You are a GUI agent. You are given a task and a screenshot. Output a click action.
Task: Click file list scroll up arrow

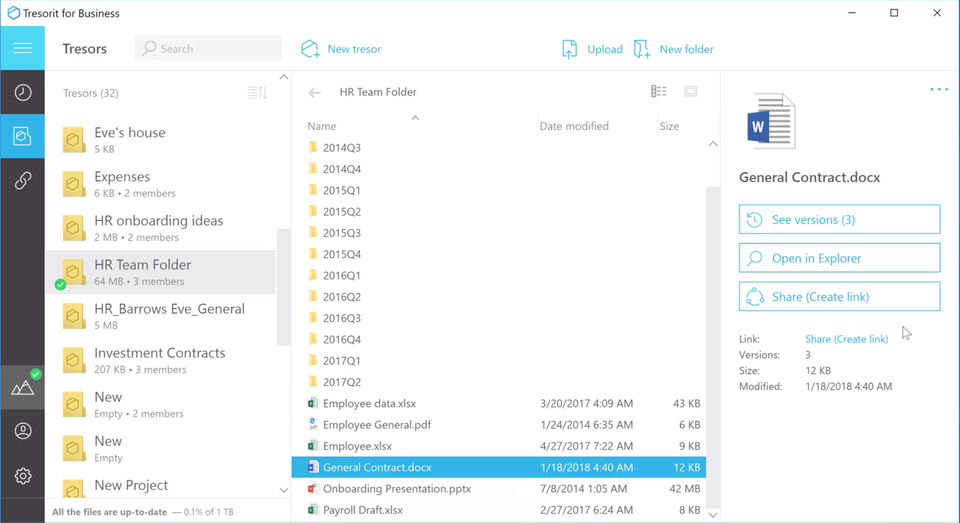[x=713, y=144]
